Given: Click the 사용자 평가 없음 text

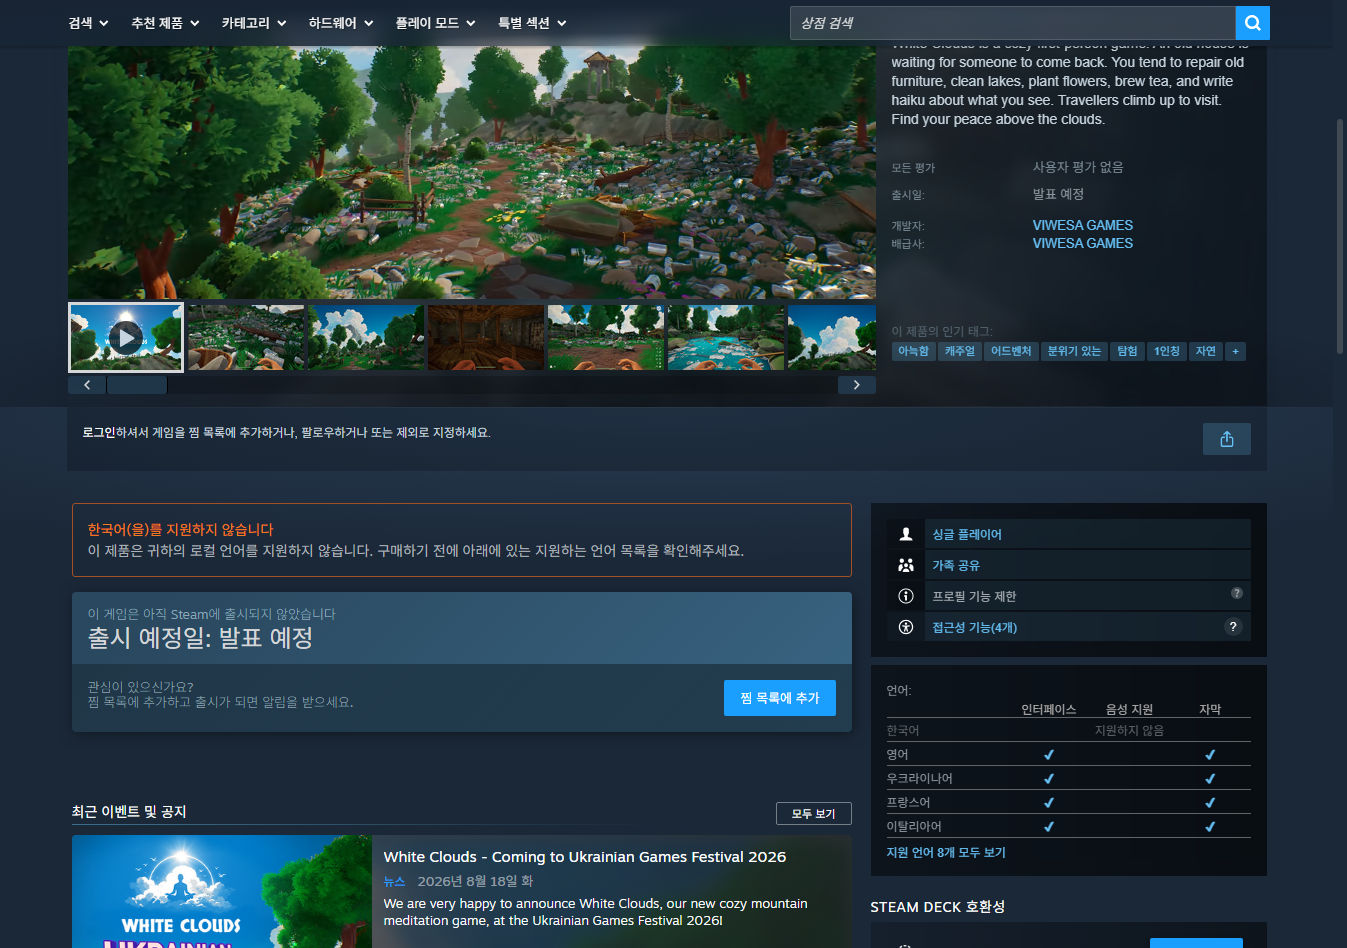Looking at the screenshot, I should 1078,167.
